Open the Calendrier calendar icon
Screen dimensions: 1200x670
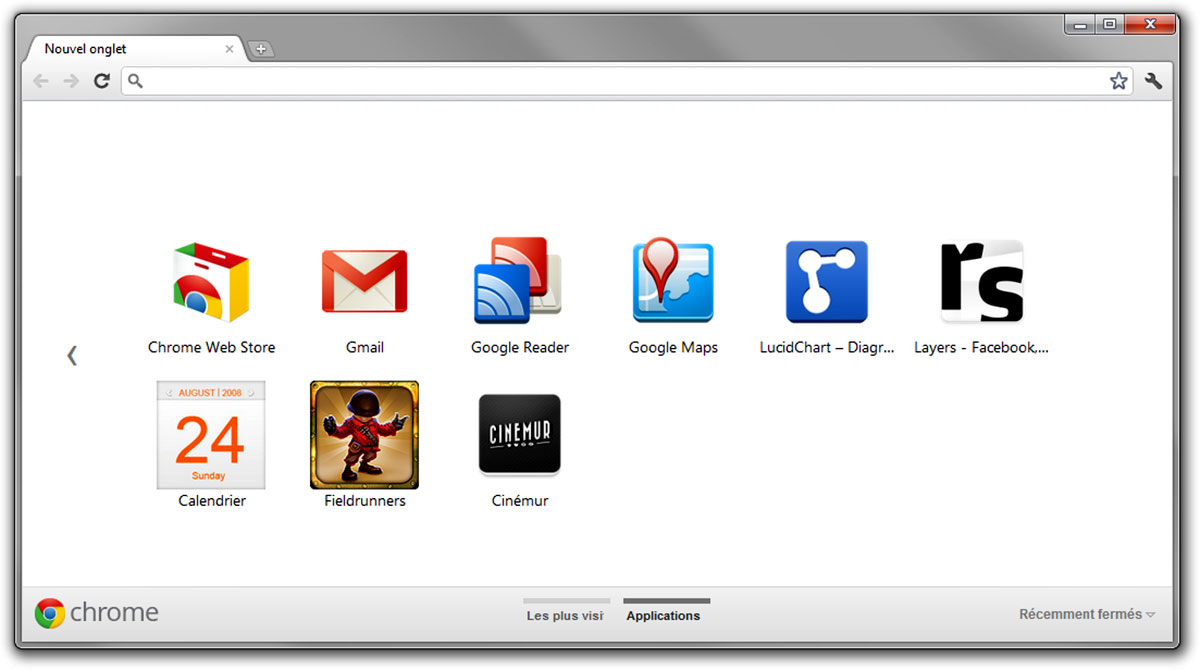pyautogui.click(x=211, y=435)
